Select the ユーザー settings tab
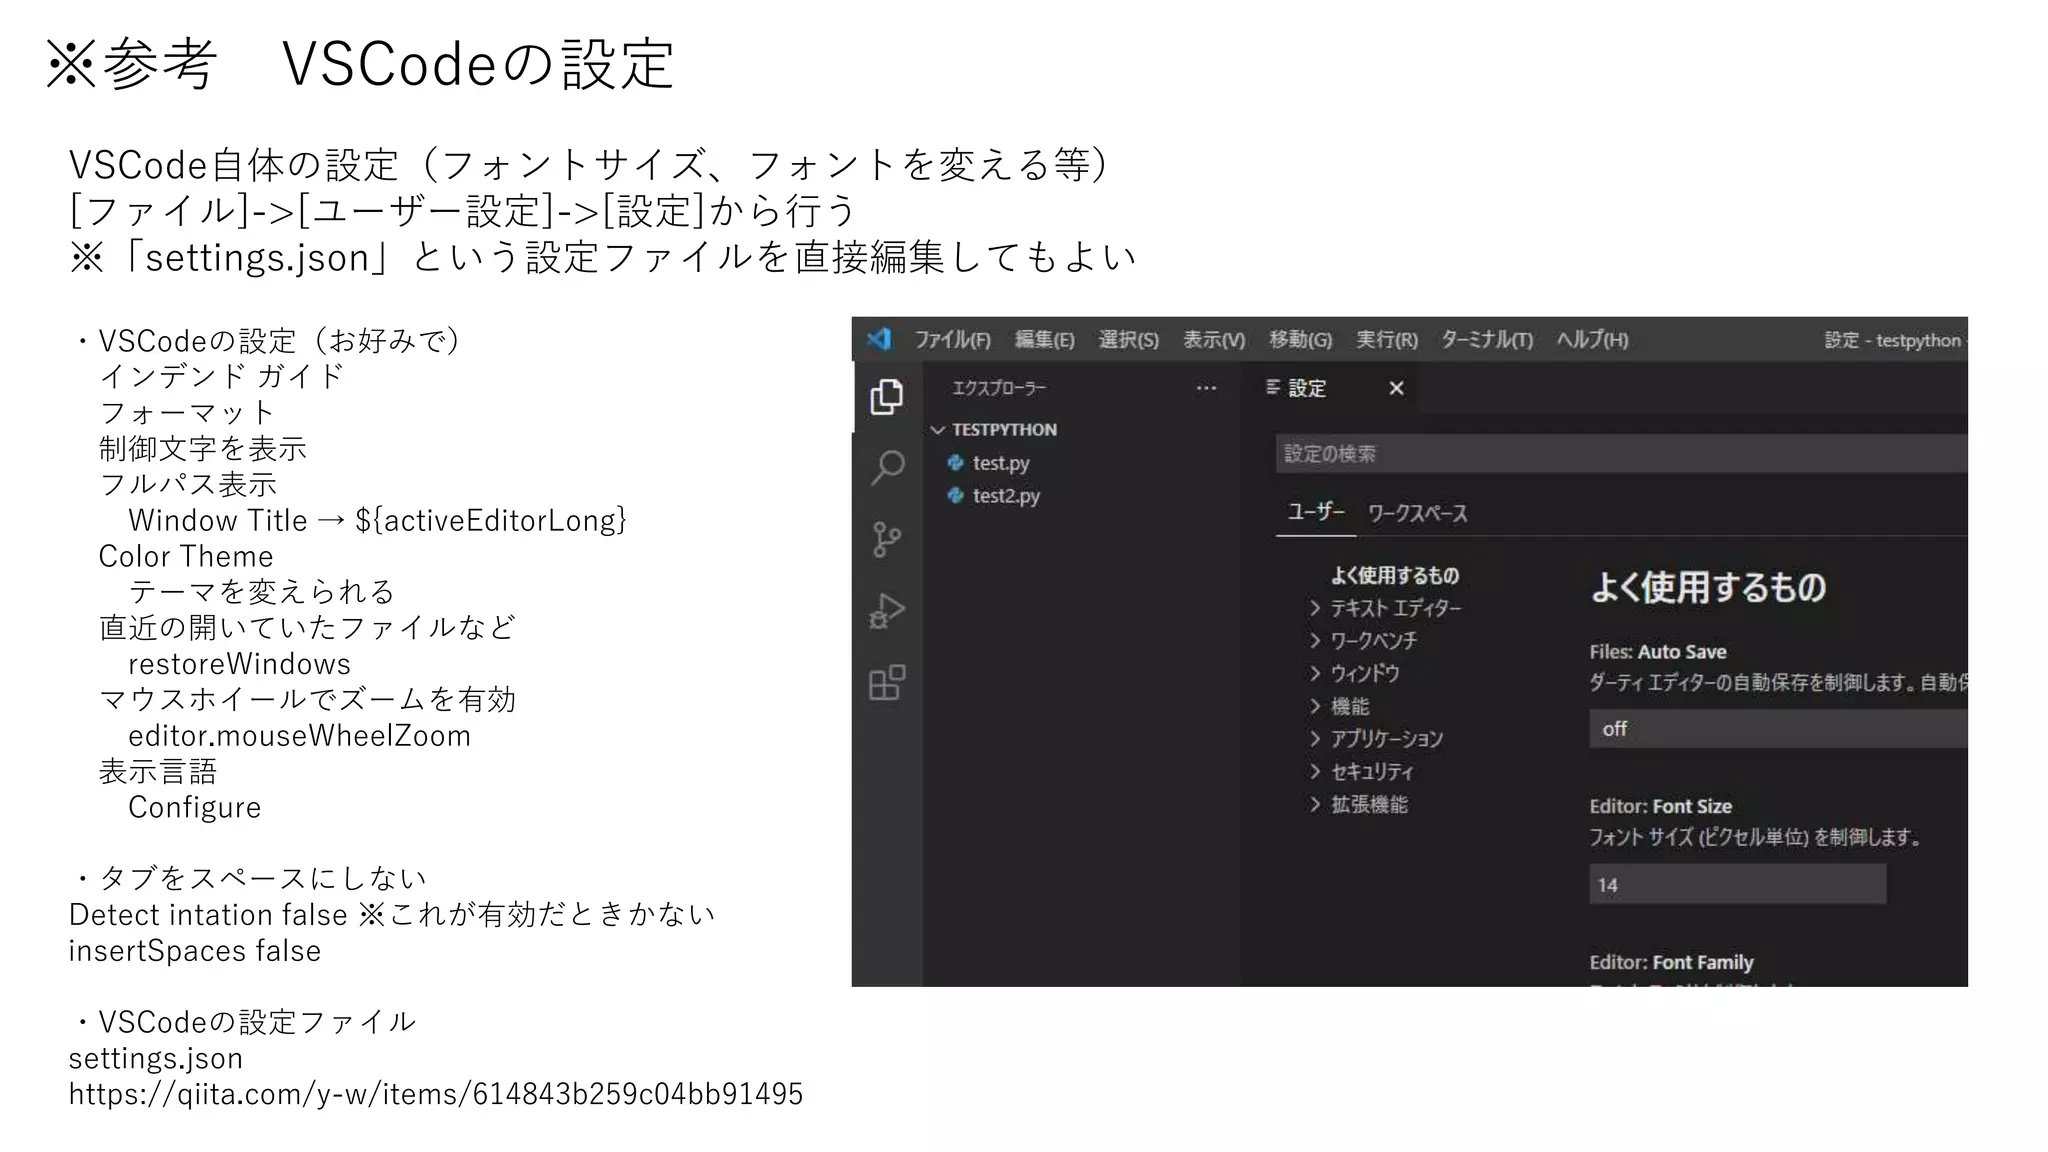The image size is (2048, 1152). [x=1314, y=513]
